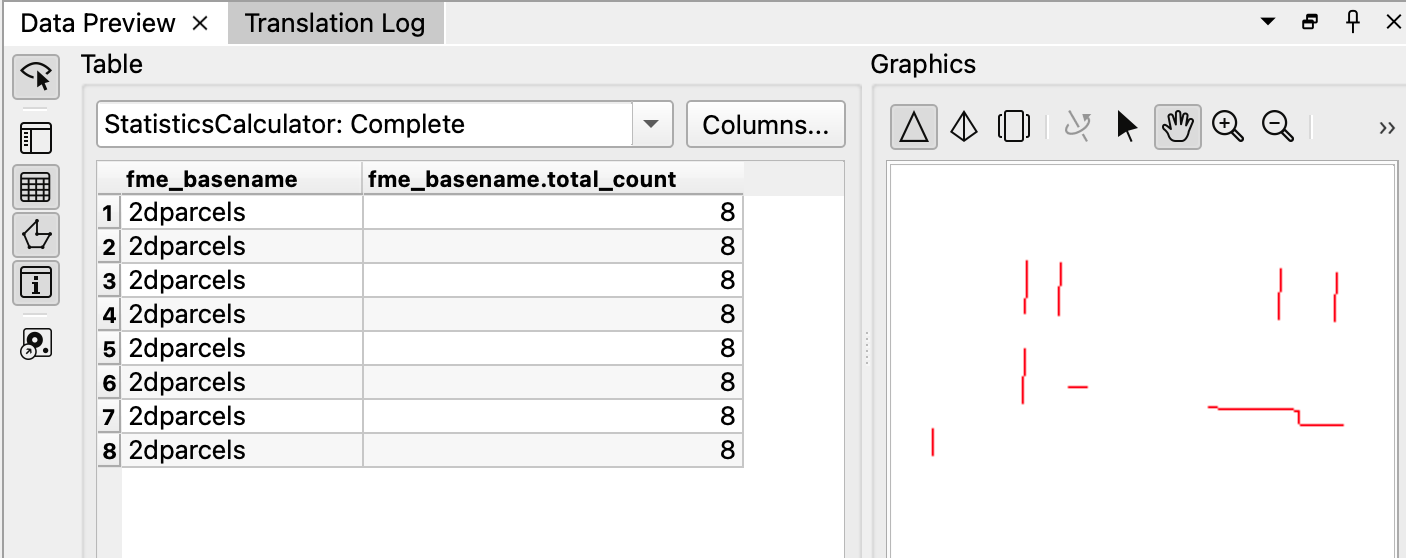Click the Columns... button
Image resolution: width=1406 pixels, height=558 pixels.
tap(766, 125)
